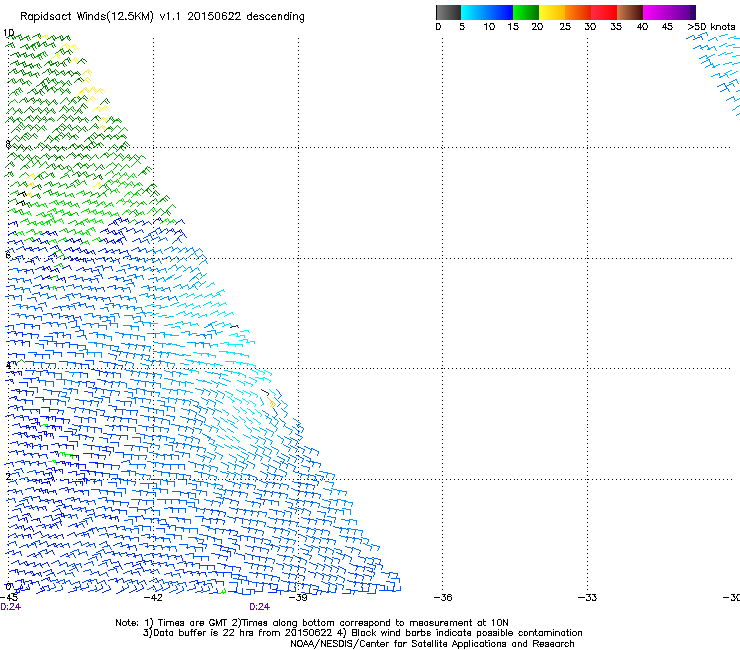Click the latitude axis label '10'
The image size is (740, 650).
tap(8, 33)
